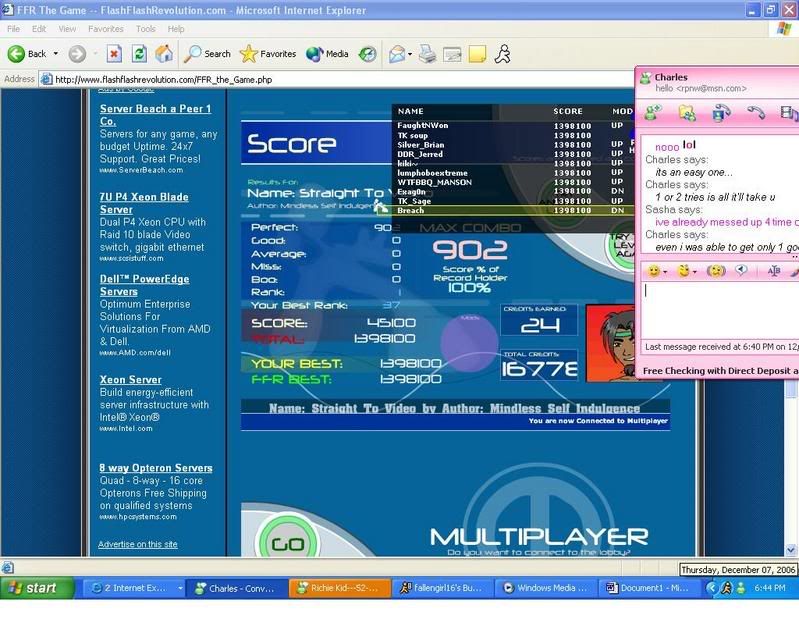The image size is (799, 630).
Task: Open the 7U P4 Xeon Blade Server link
Action: [144, 203]
